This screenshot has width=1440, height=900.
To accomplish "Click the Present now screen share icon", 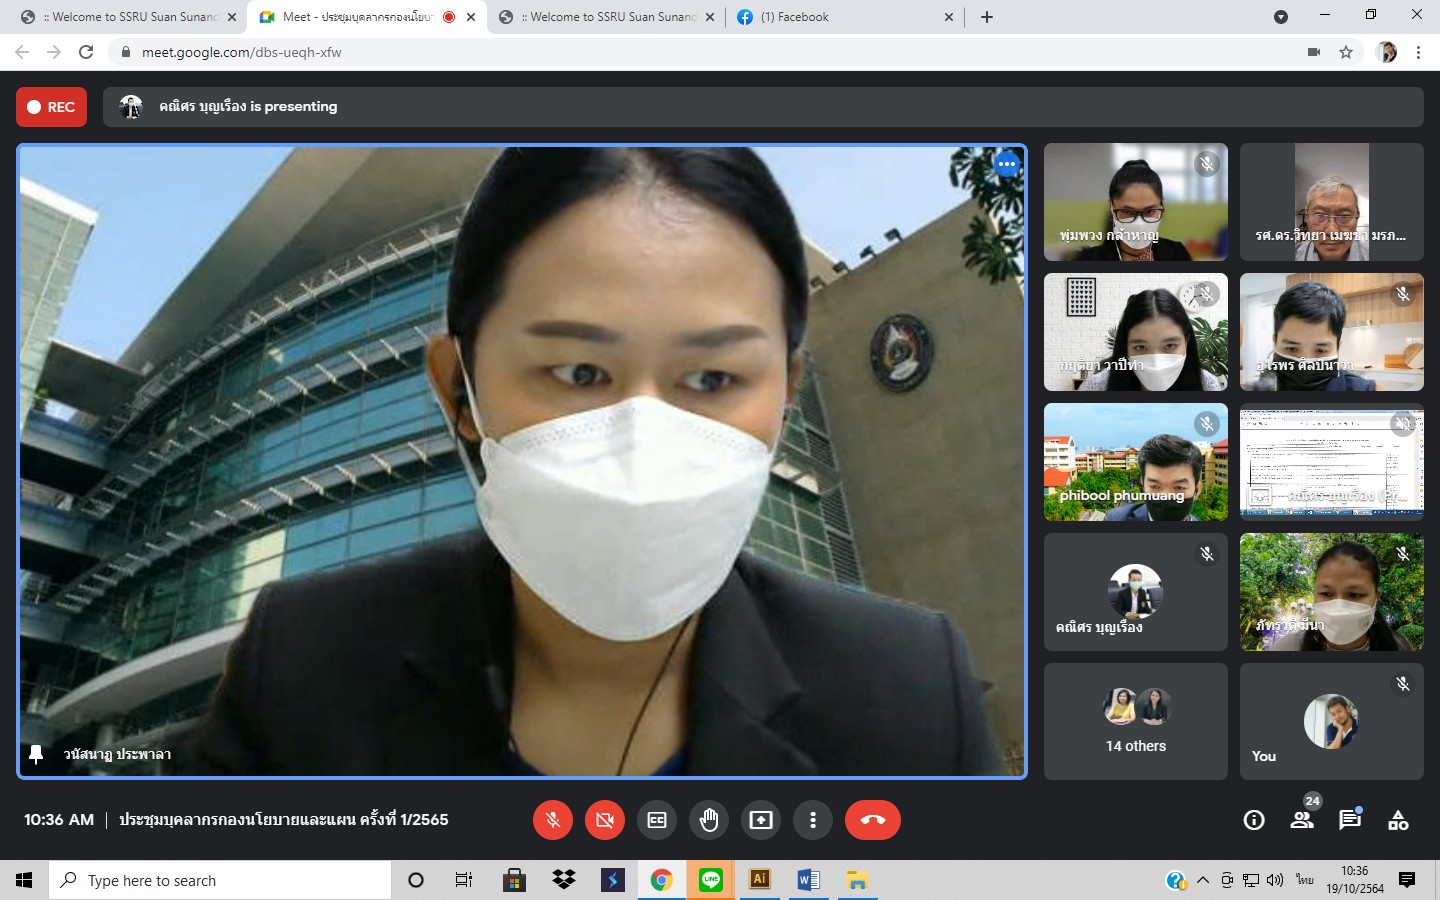I will point(761,820).
